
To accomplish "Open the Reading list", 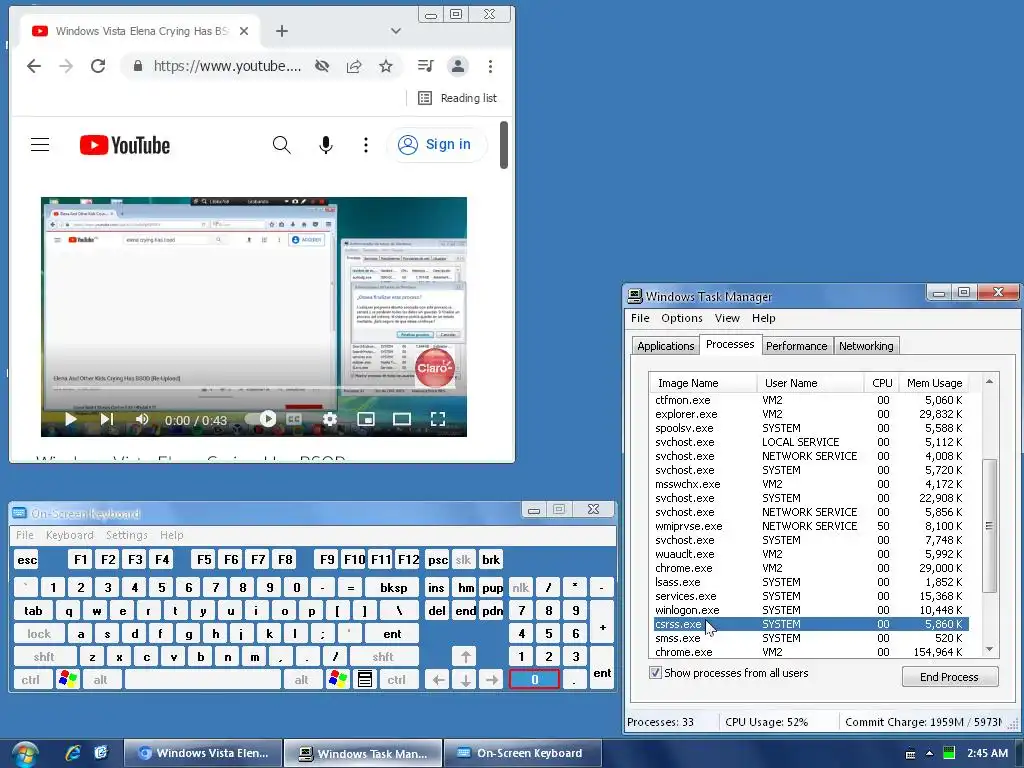I will pos(457,98).
